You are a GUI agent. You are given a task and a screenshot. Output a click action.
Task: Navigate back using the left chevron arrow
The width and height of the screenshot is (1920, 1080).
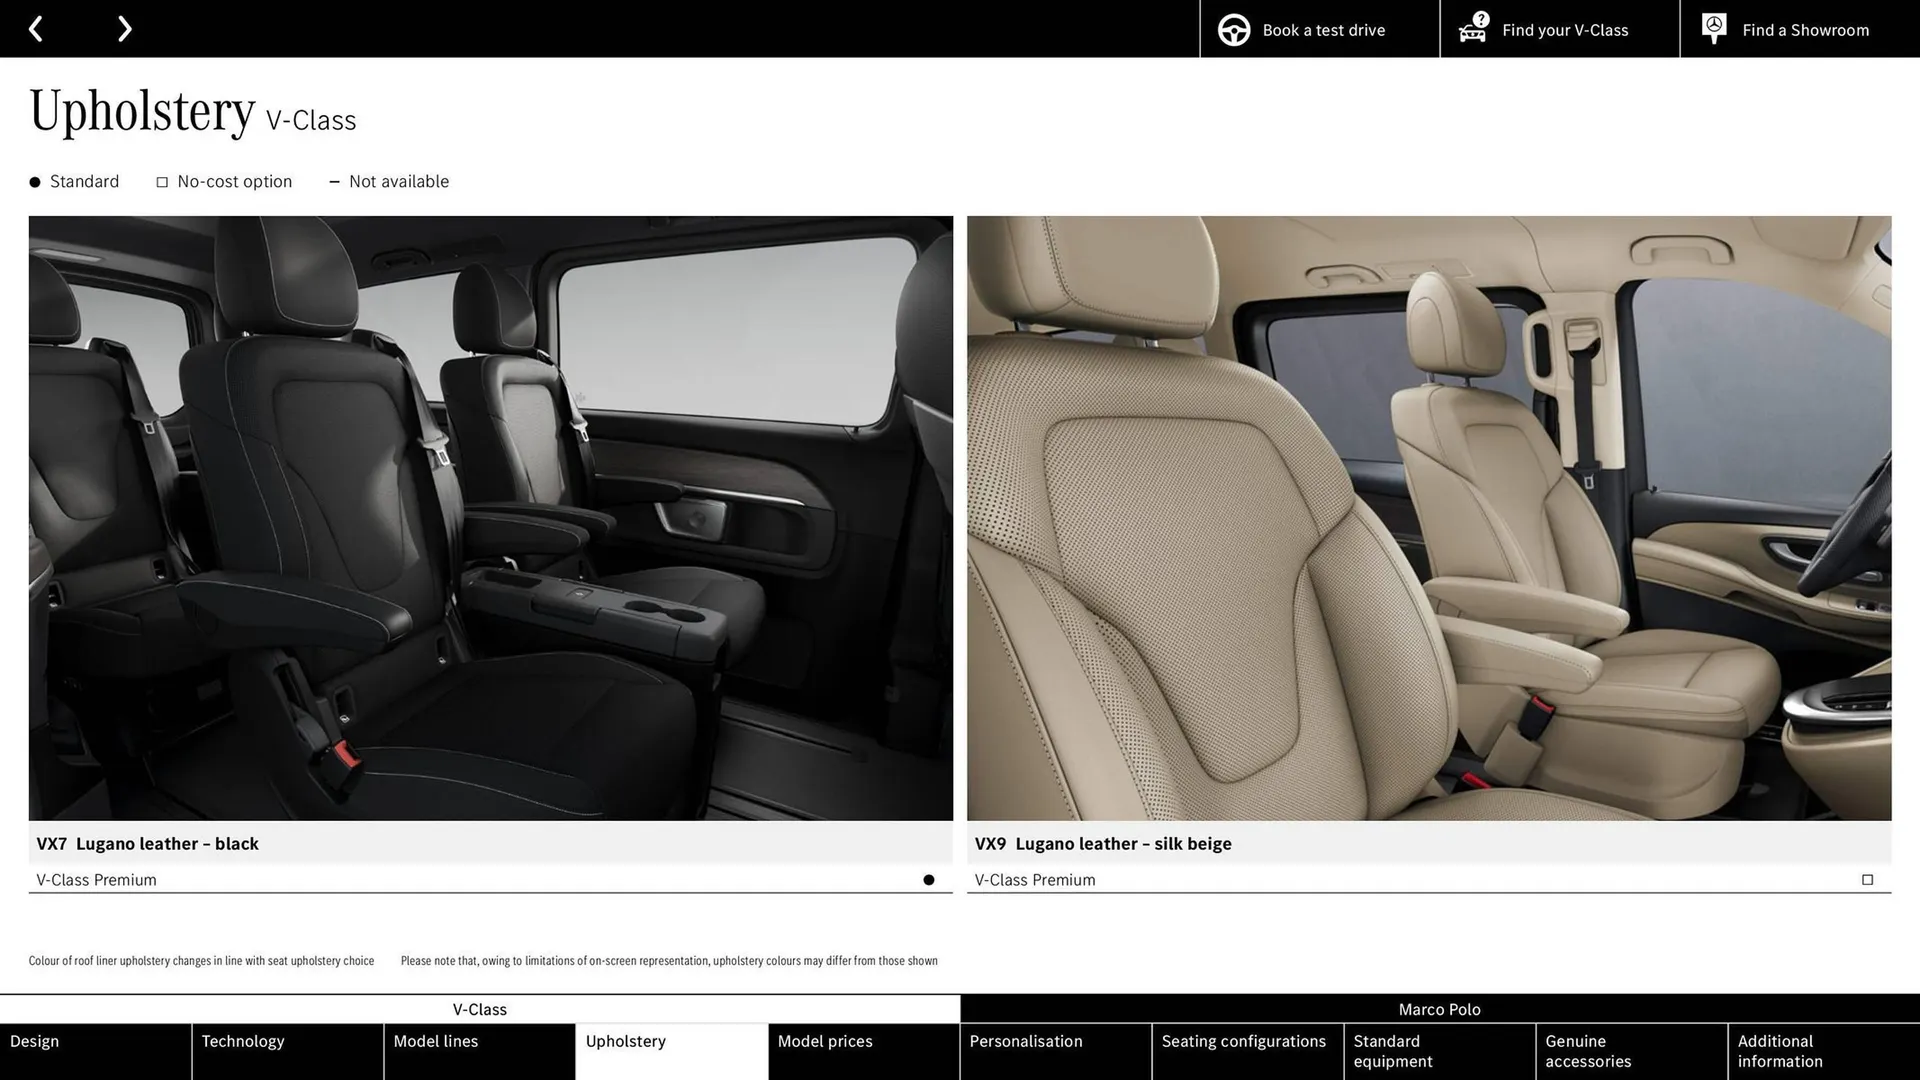click(x=36, y=28)
